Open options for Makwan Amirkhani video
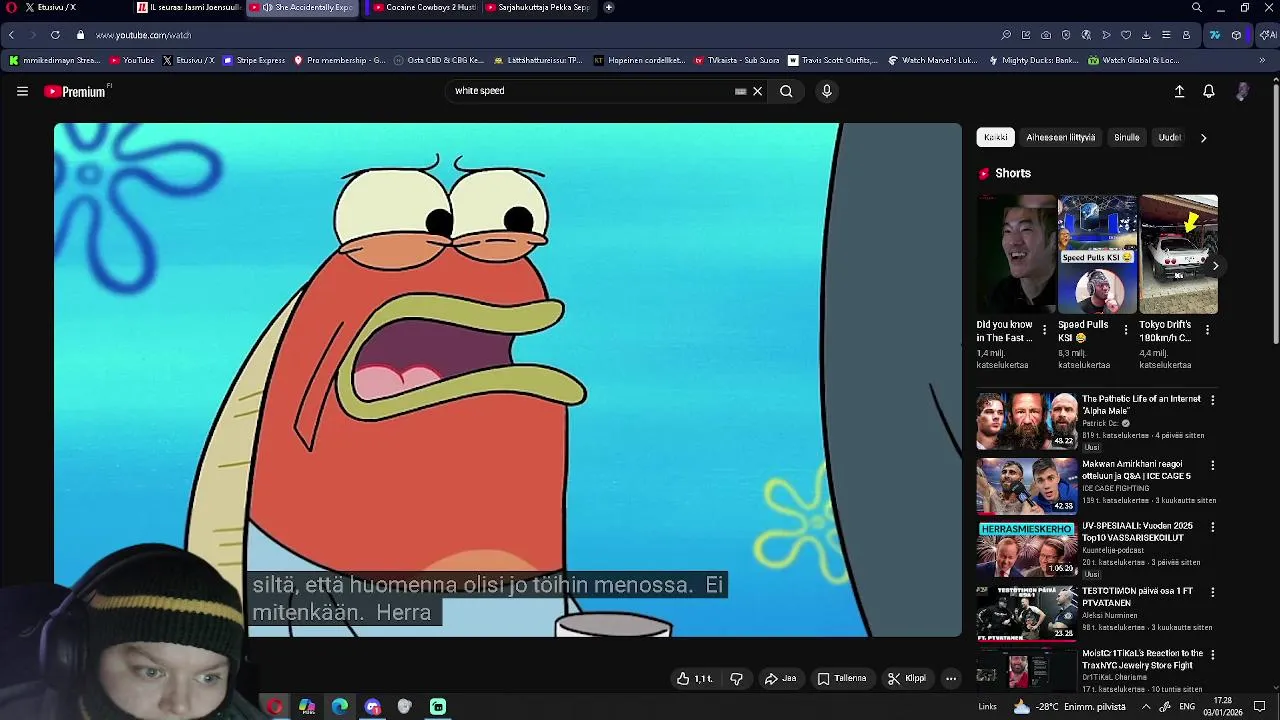The width and height of the screenshot is (1280, 720). tap(1213, 465)
